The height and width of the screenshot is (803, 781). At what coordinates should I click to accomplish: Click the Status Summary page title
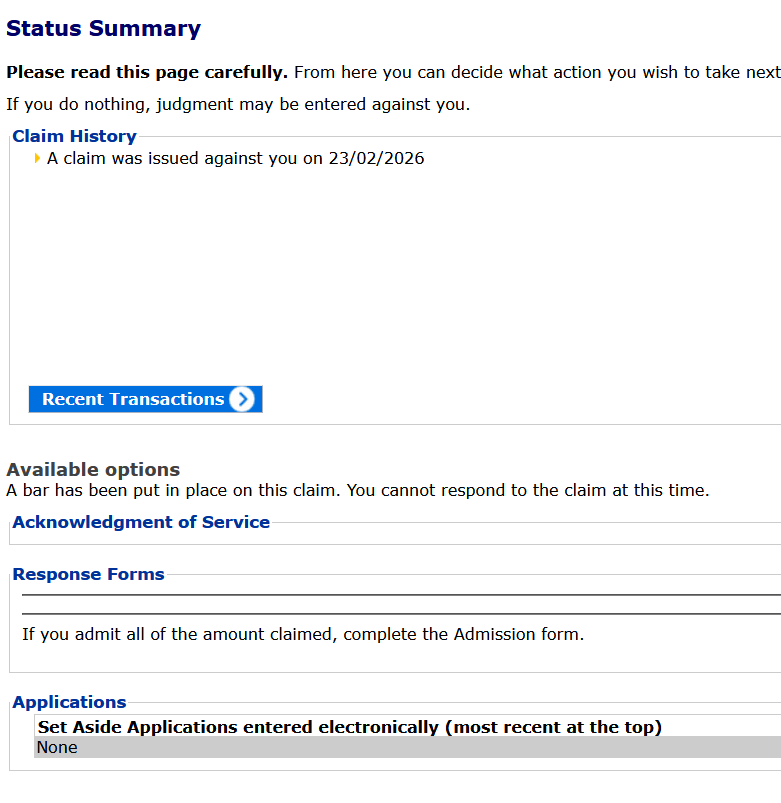[x=103, y=29]
